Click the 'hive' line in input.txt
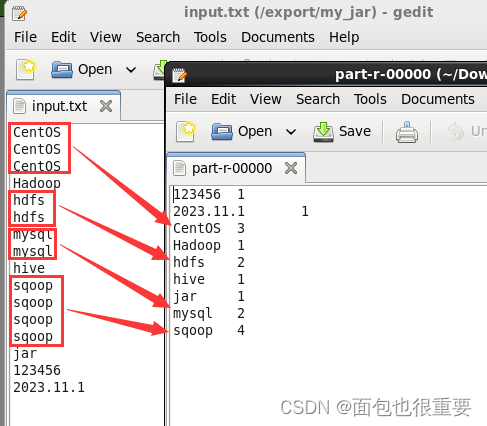 [x=29, y=268]
